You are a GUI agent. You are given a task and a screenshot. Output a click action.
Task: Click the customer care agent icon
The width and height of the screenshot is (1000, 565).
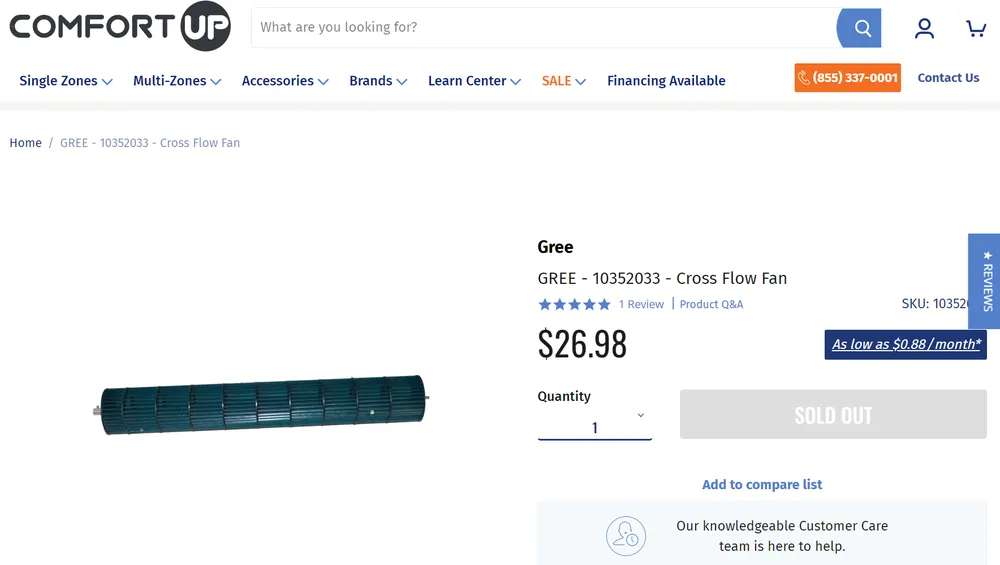click(626, 536)
